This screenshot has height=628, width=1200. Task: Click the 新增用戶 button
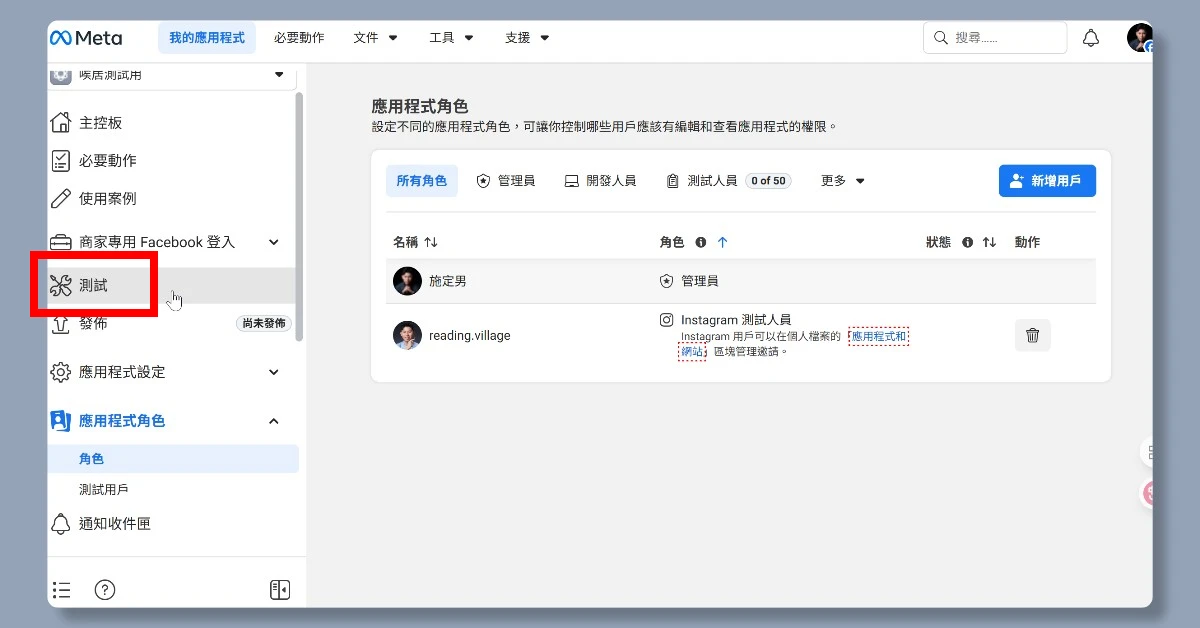tap(1047, 181)
